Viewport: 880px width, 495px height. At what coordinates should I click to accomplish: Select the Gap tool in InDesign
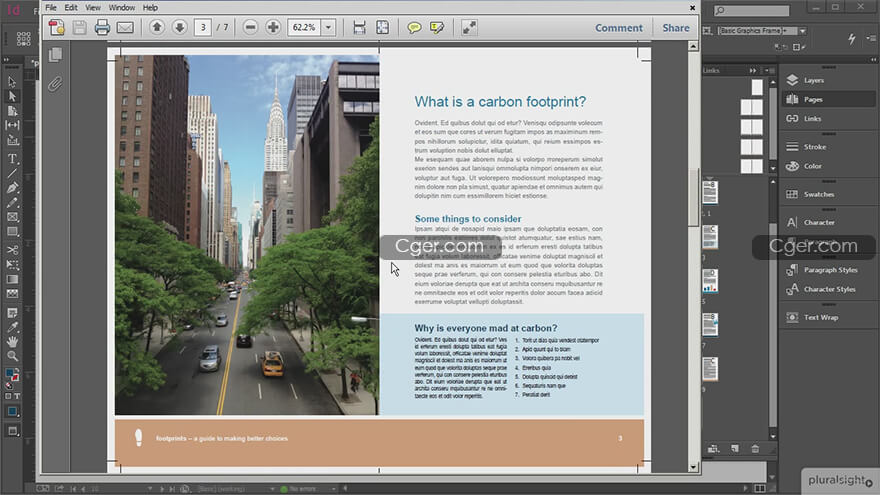(12, 125)
